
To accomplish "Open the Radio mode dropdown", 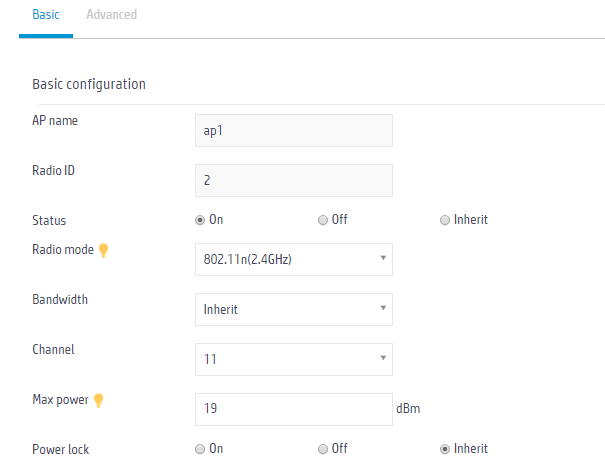I will [x=294, y=259].
